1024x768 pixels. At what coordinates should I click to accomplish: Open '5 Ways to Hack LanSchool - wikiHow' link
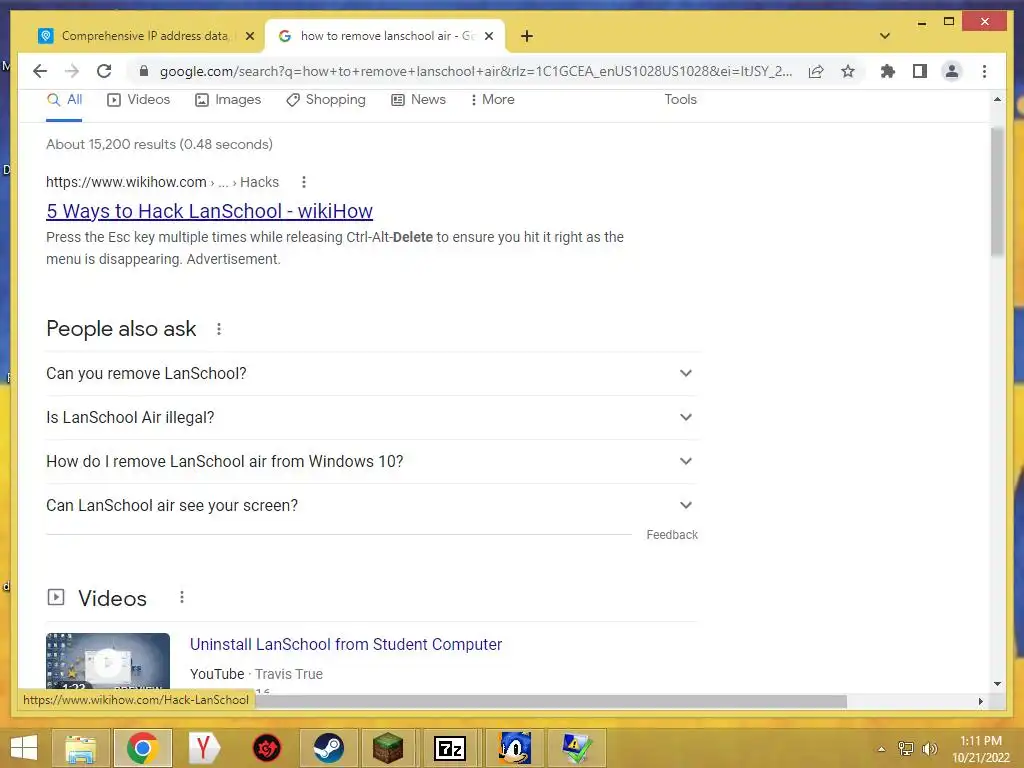coord(209,211)
